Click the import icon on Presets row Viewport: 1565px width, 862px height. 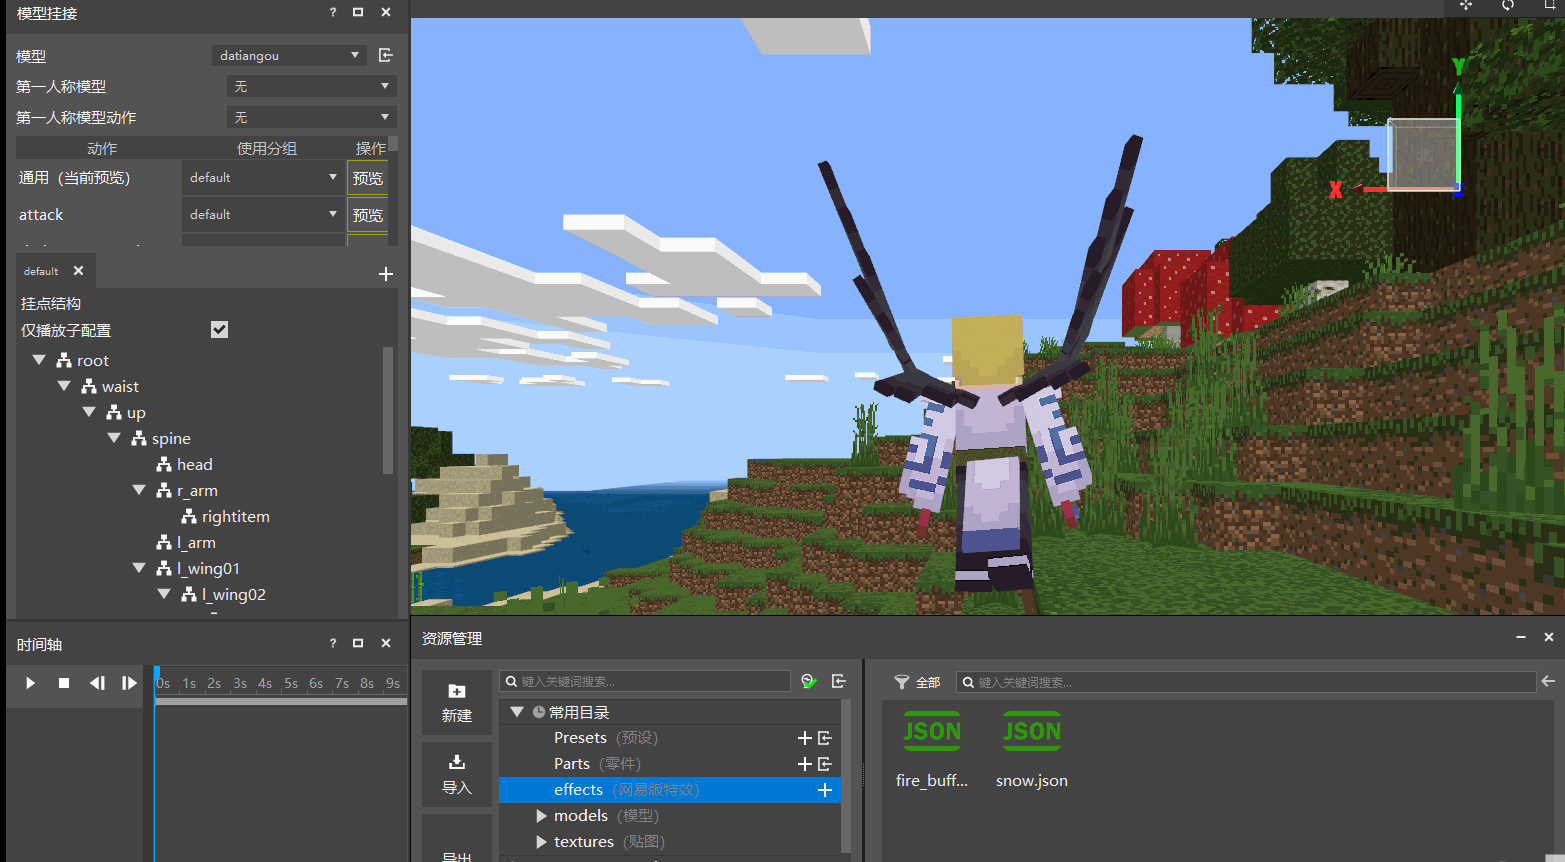pyautogui.click(x=825, y=738)
